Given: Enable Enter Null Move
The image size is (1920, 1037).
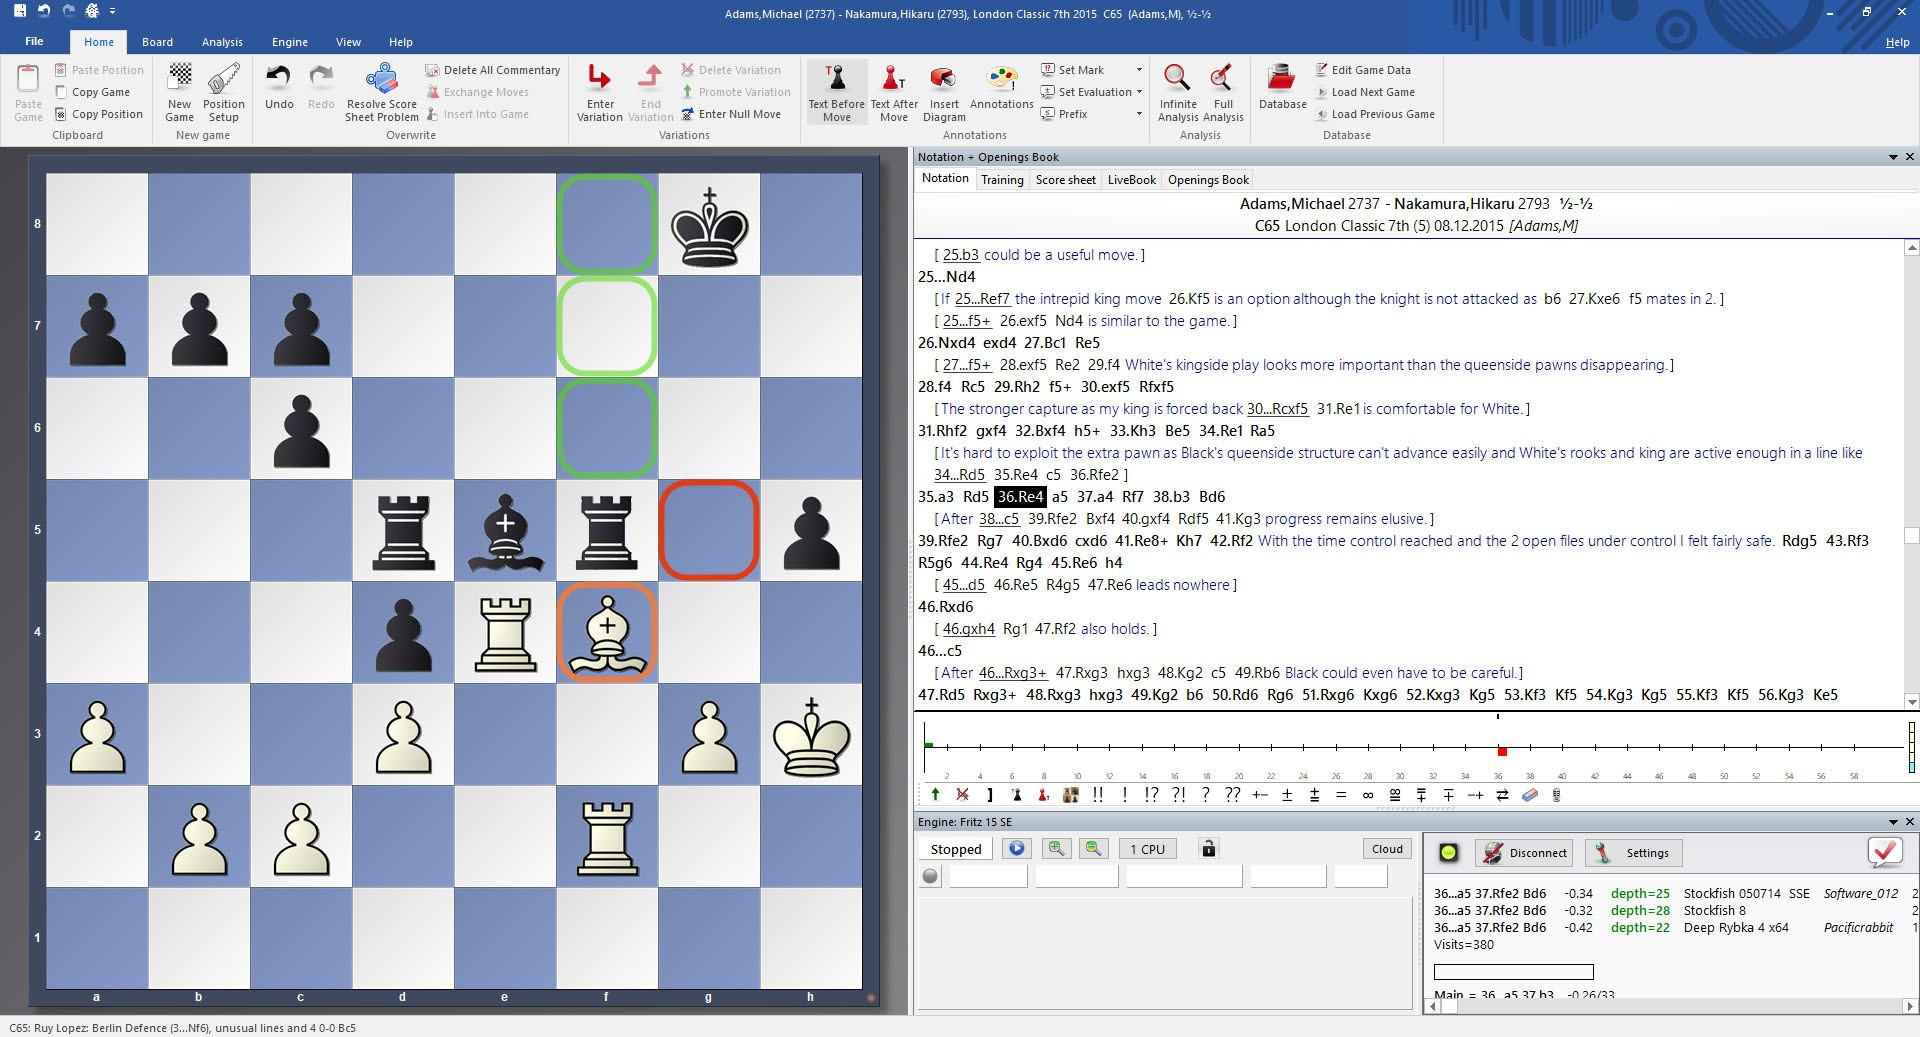Looking at the screenshot, I should coord(736,113).
